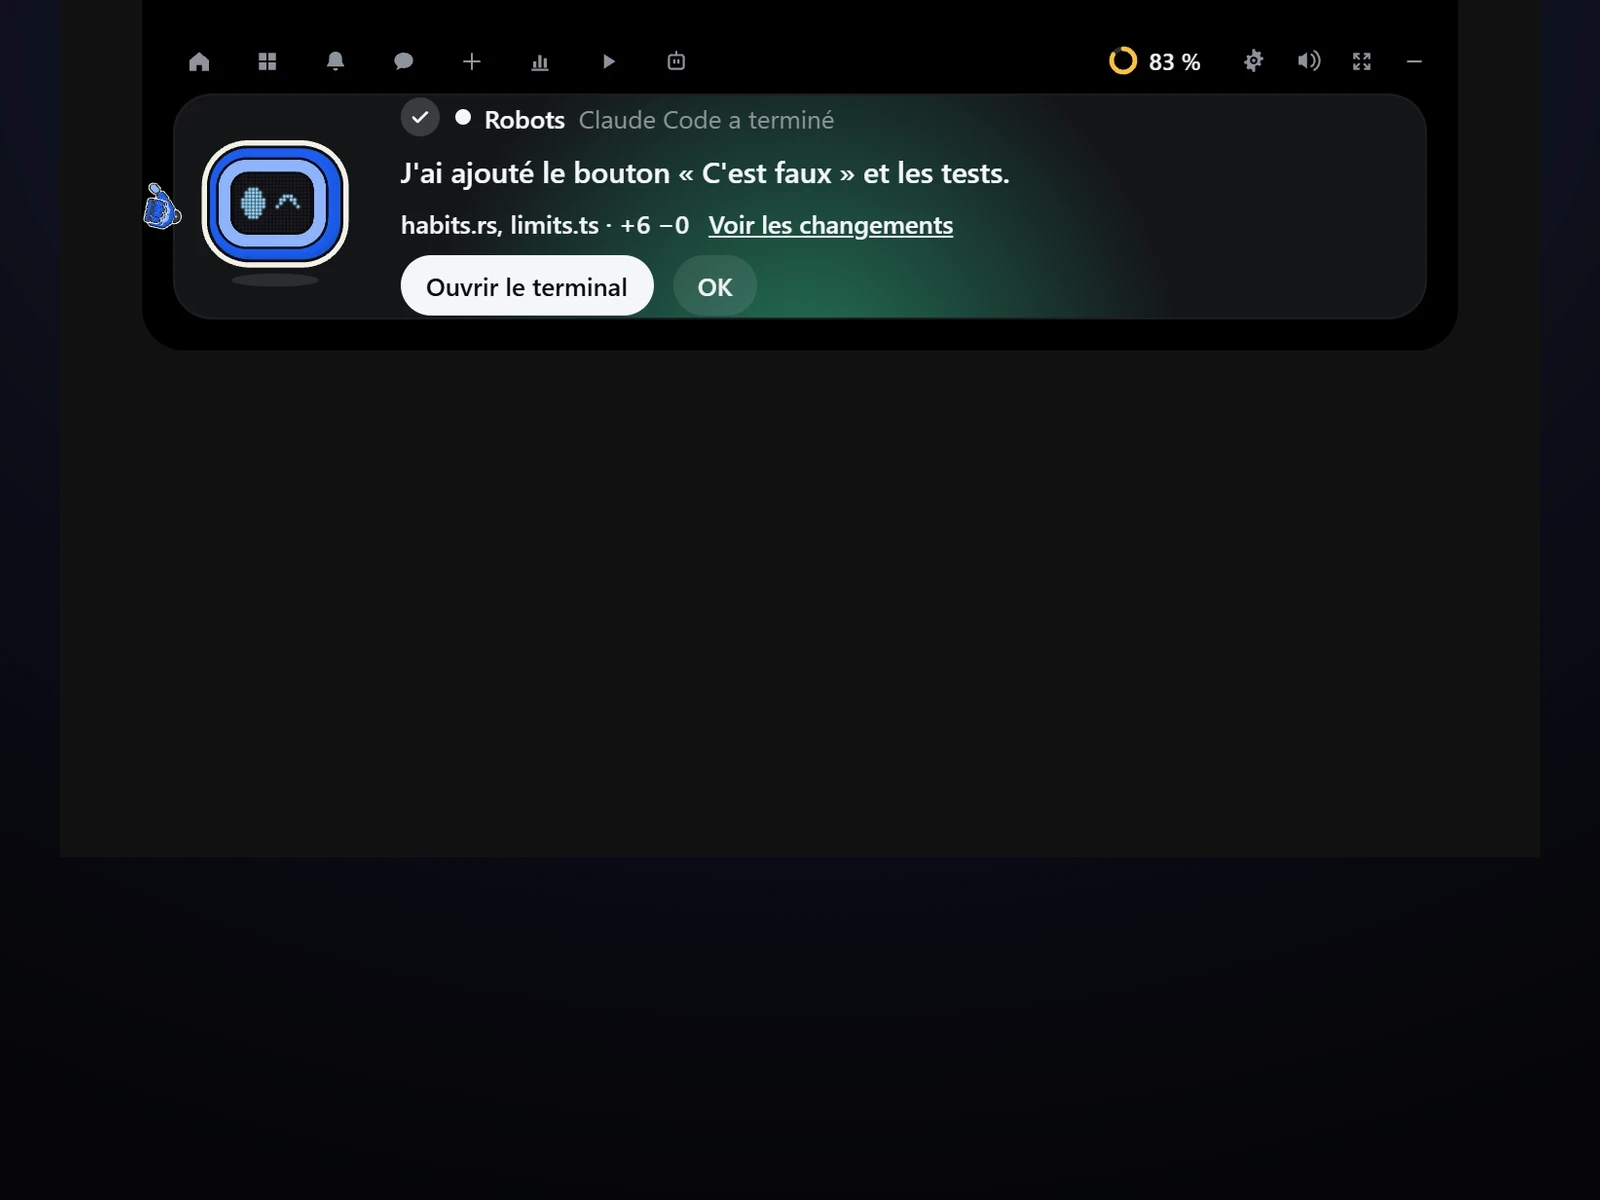Click the "Robots" project name
This screenshot has width=1600, height=1200.
point(525,120)
